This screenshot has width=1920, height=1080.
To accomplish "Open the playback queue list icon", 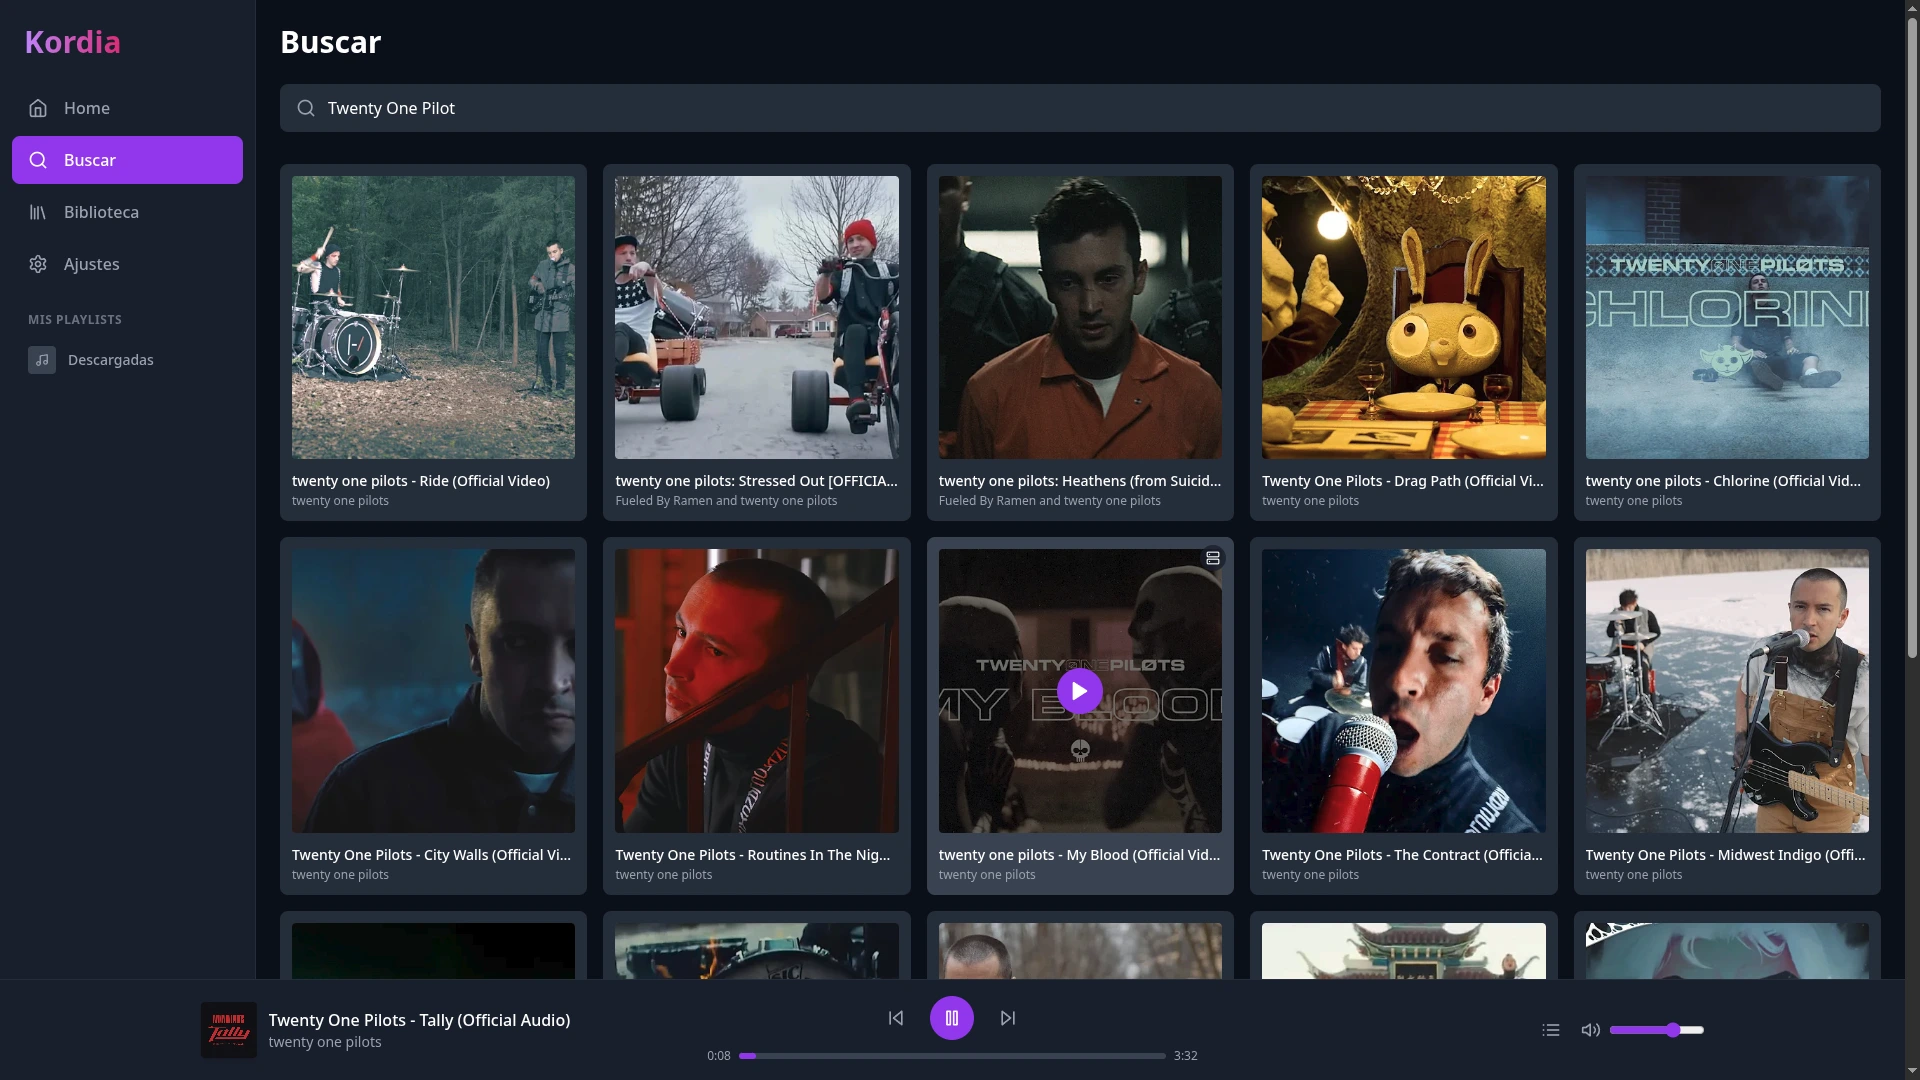I will point(1551,1030).
